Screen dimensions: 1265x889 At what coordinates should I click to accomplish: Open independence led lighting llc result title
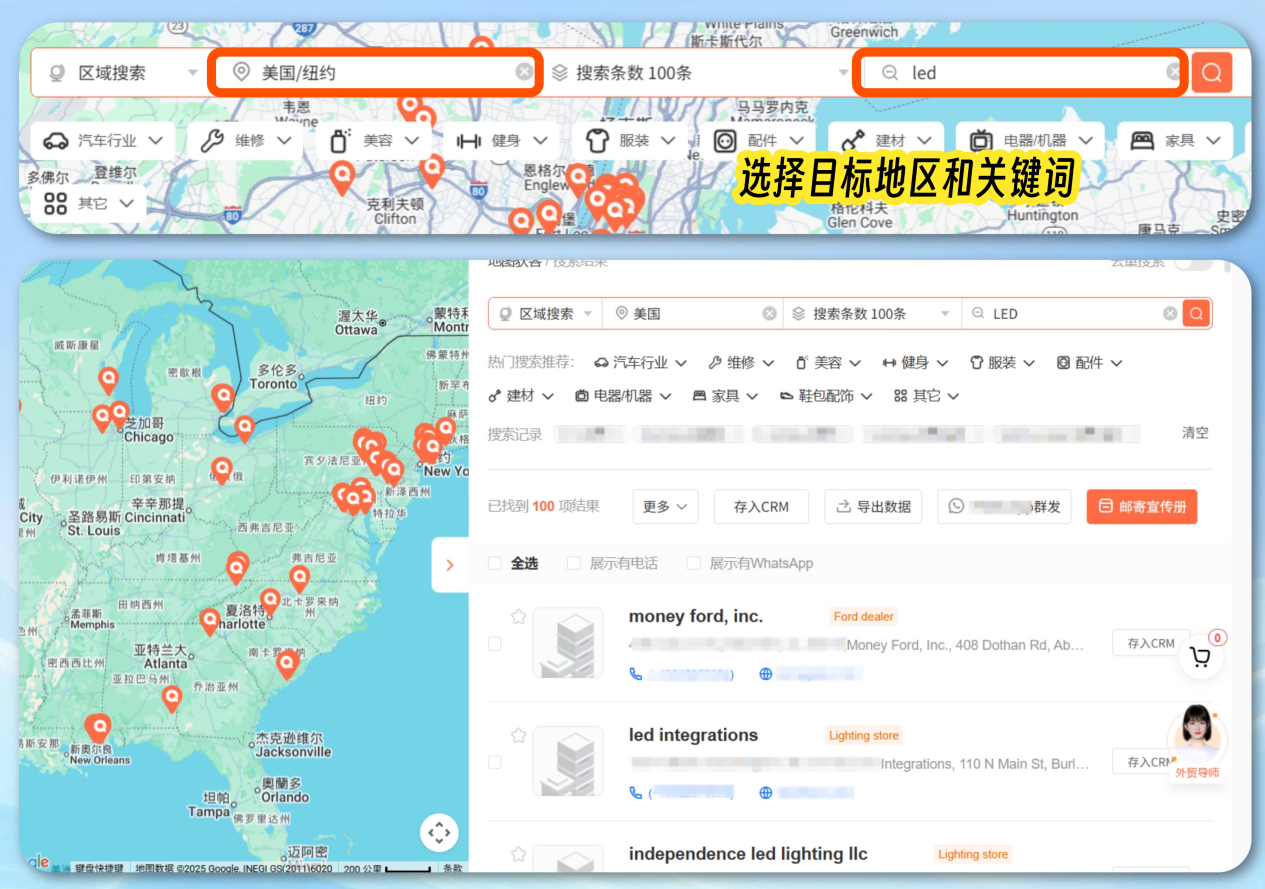748,854
